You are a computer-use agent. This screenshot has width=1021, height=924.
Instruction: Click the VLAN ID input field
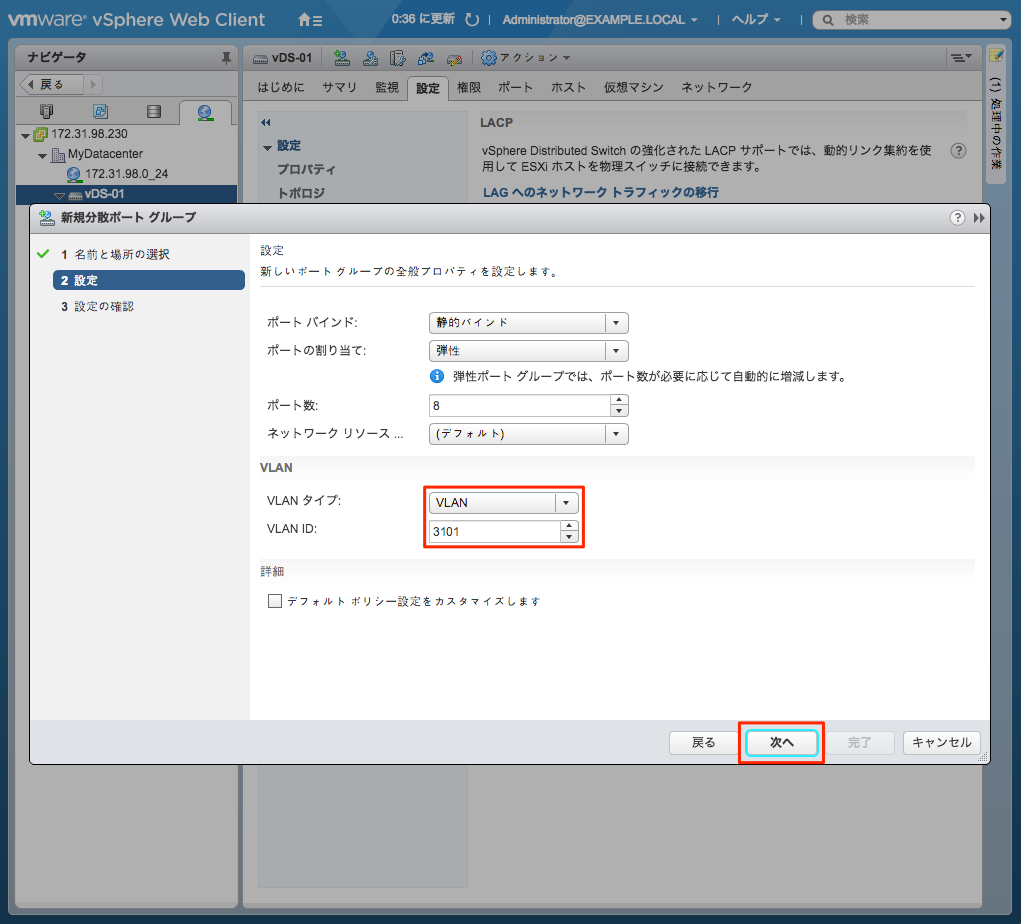(x=495, y=531)
